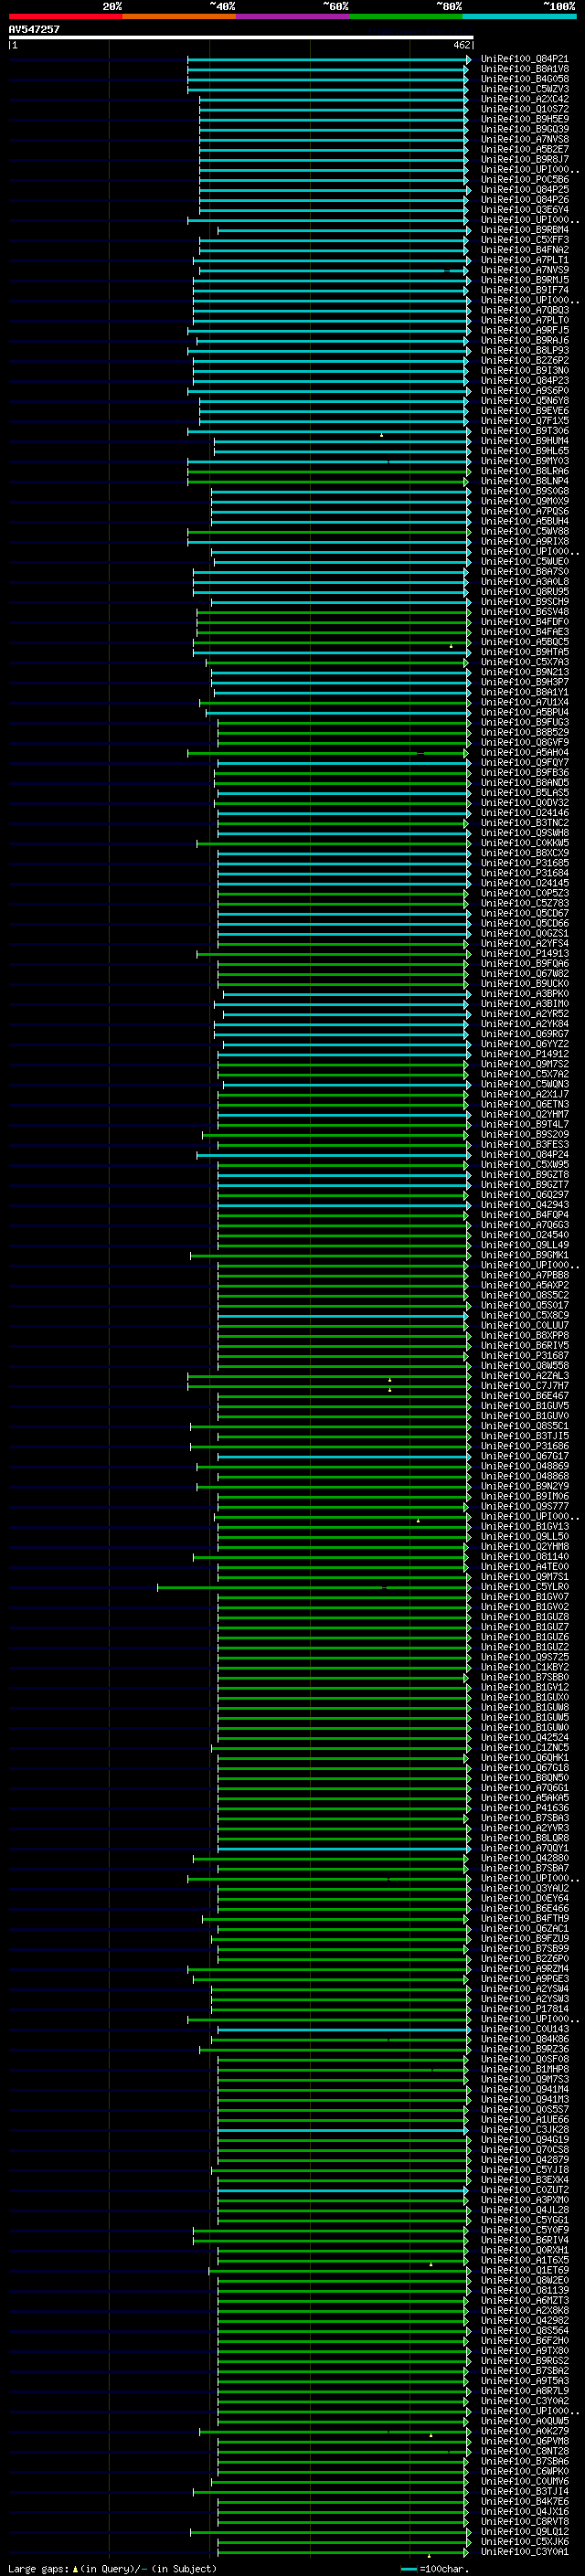Click label UniRef100_Q9LL49
The image size is (585, 2576).
524,1245
